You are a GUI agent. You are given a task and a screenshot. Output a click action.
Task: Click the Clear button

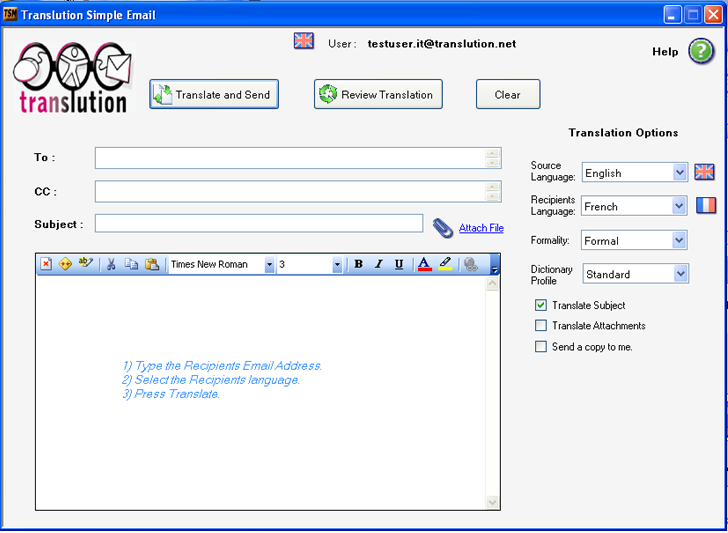pos(508,94)
